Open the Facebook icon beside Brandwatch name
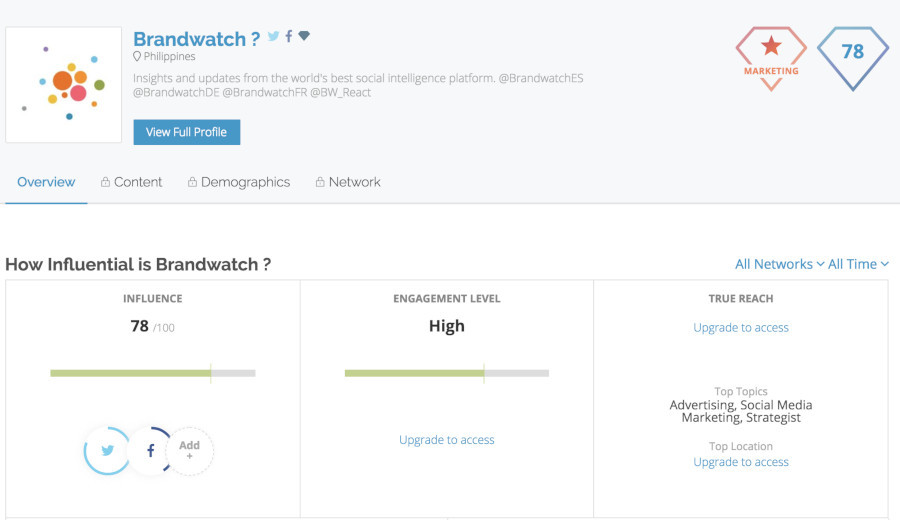This screenshot has height=520, width=900. 289,36
